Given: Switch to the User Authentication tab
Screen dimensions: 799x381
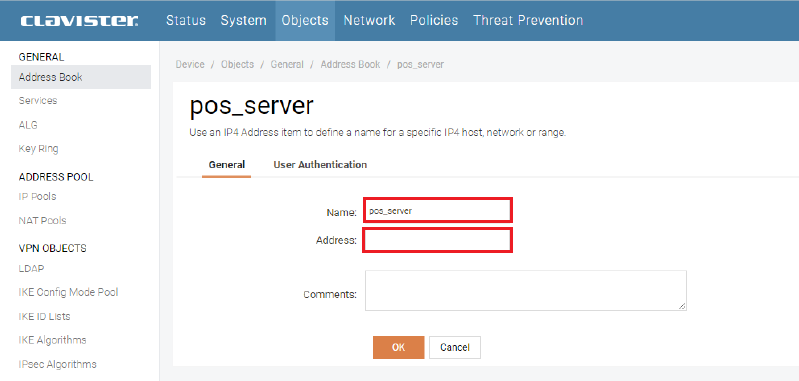Looking at the screenshot, I should pyautogui.click(x=320, y=165).
